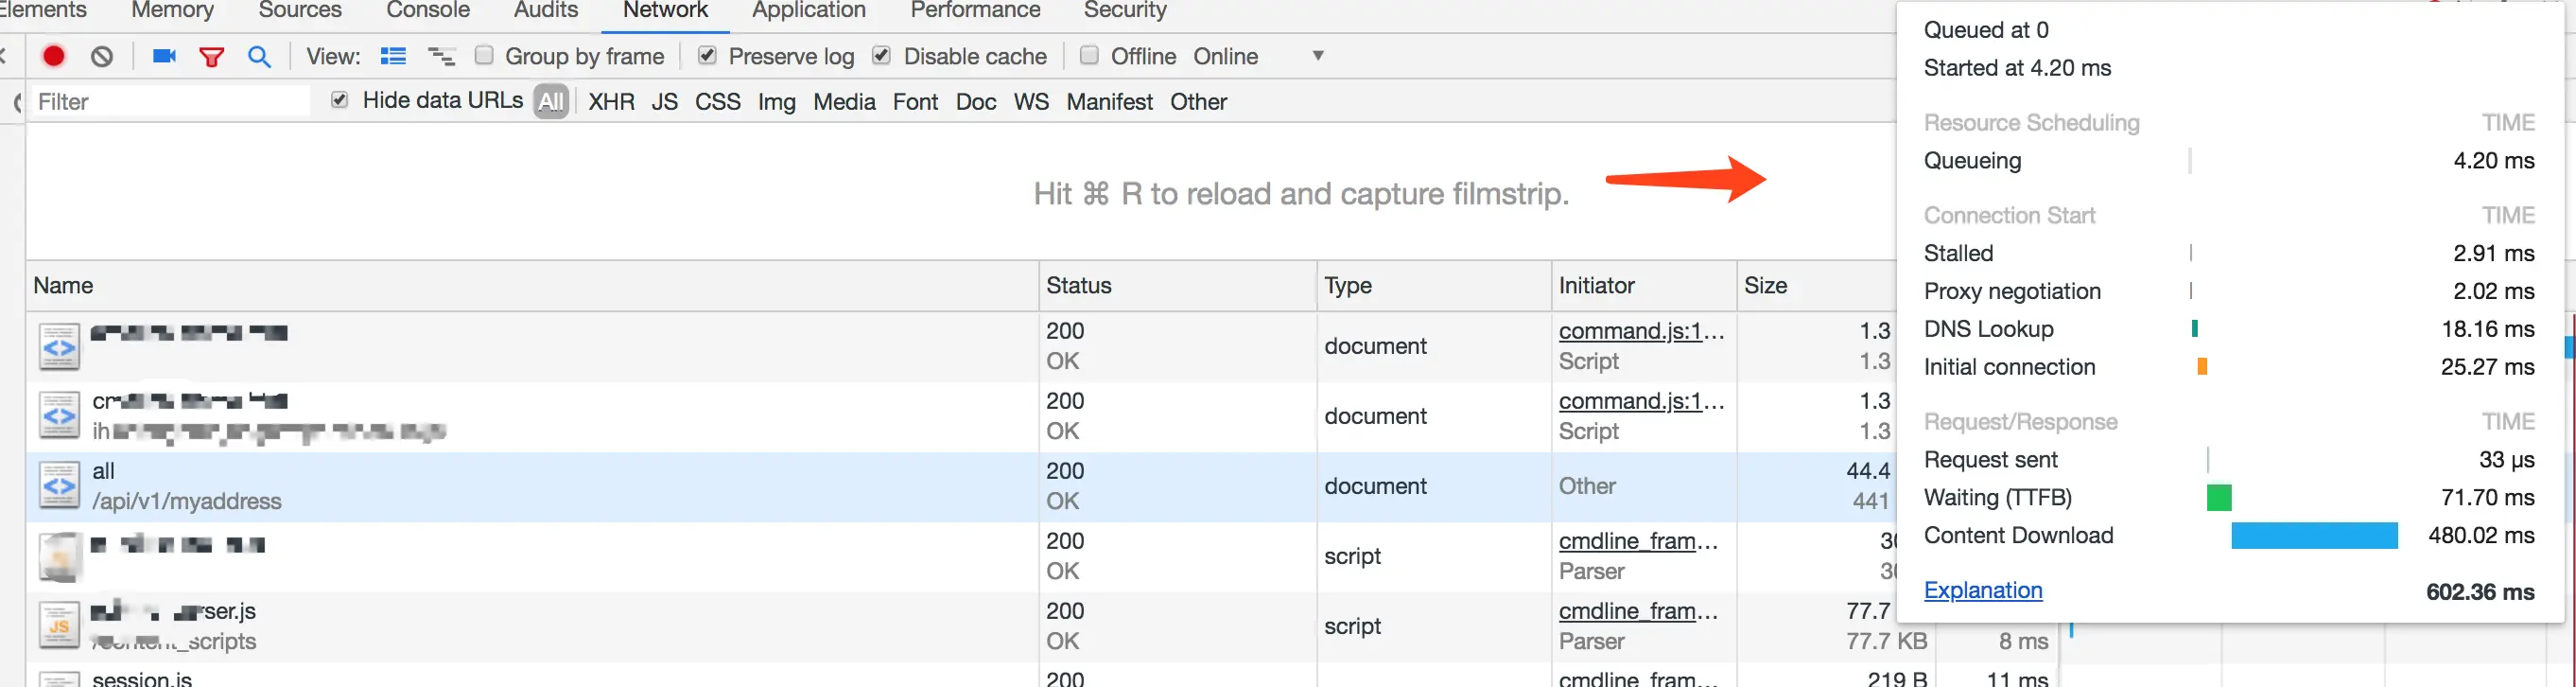Click JS file icon of parser.js row

coord(59,626)
